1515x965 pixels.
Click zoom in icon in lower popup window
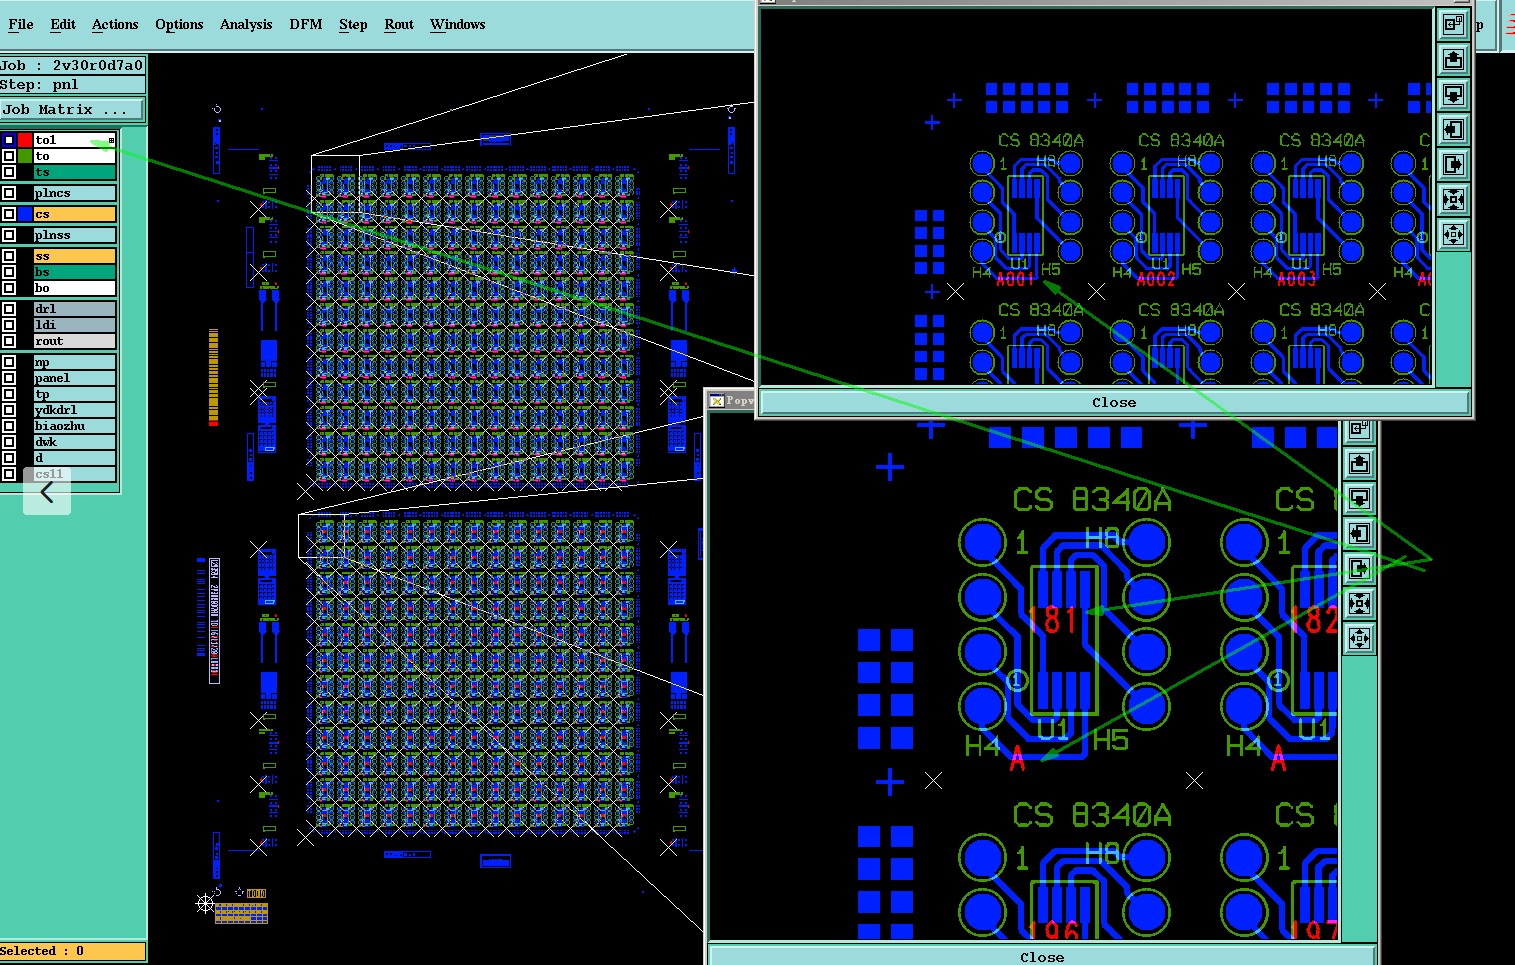point(1359,604)
